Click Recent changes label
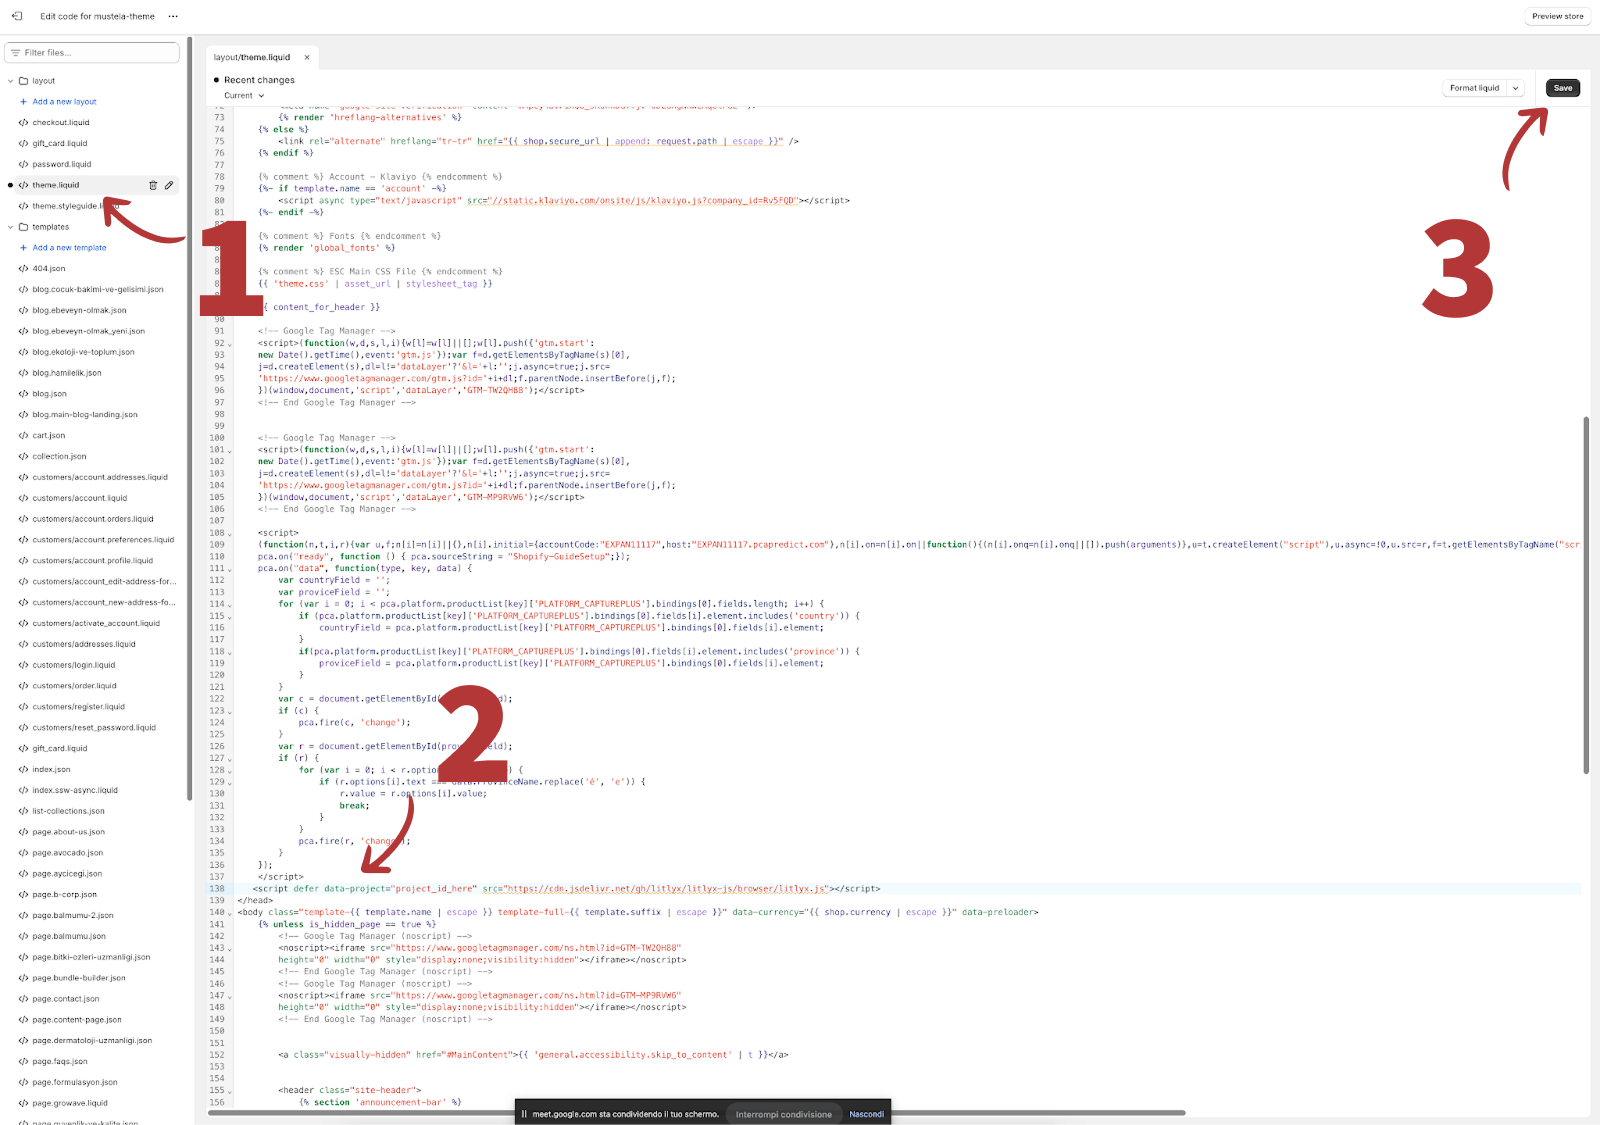 (x=259, y=80)
